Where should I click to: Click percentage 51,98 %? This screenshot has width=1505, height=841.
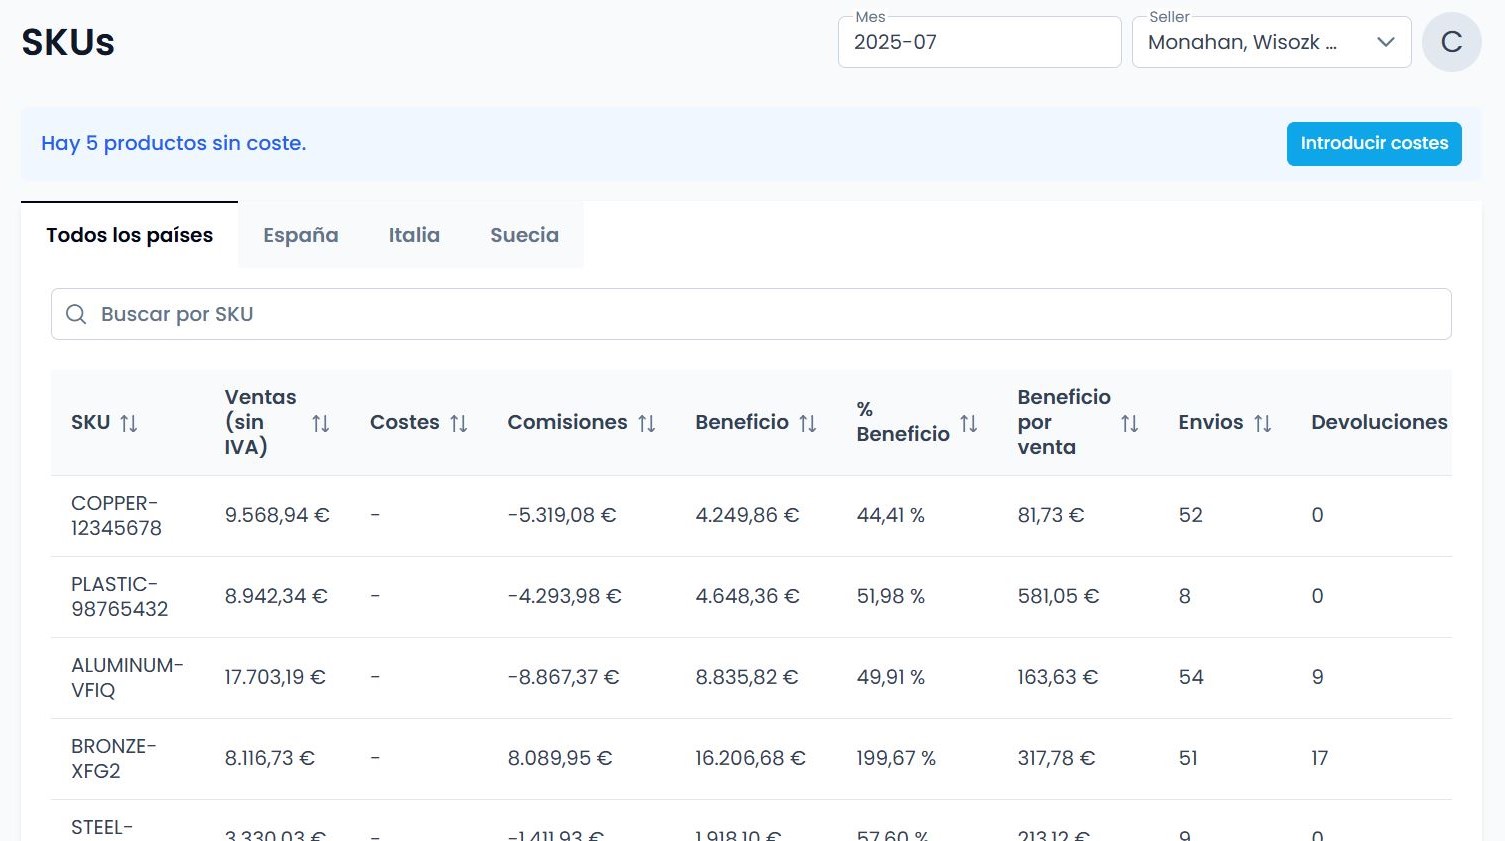tap(891, 596)
